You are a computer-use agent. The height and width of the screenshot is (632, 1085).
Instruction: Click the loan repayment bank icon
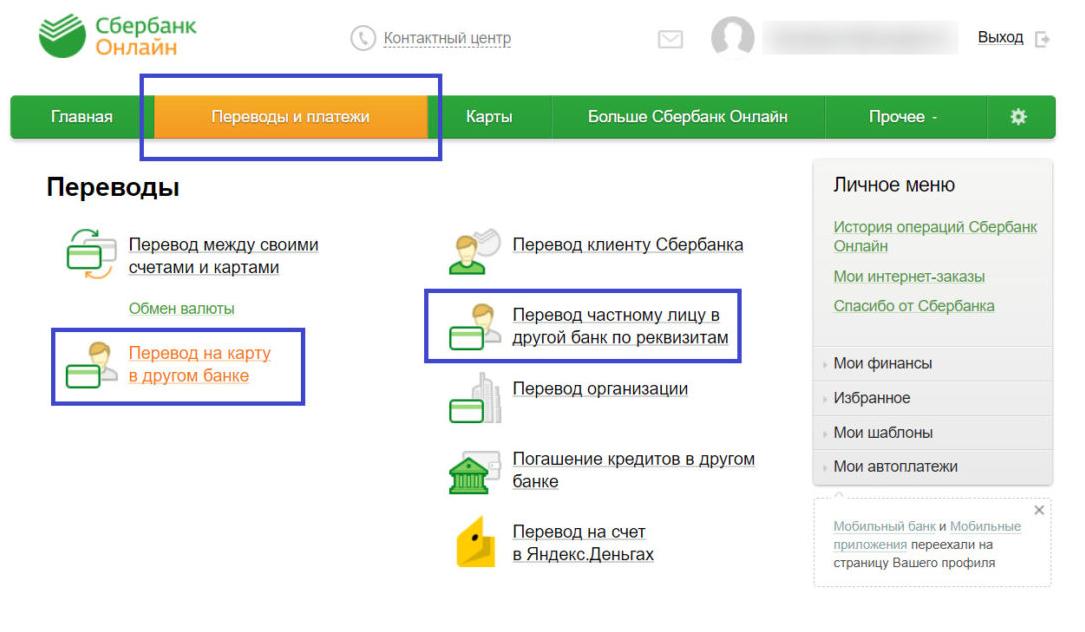474,472
